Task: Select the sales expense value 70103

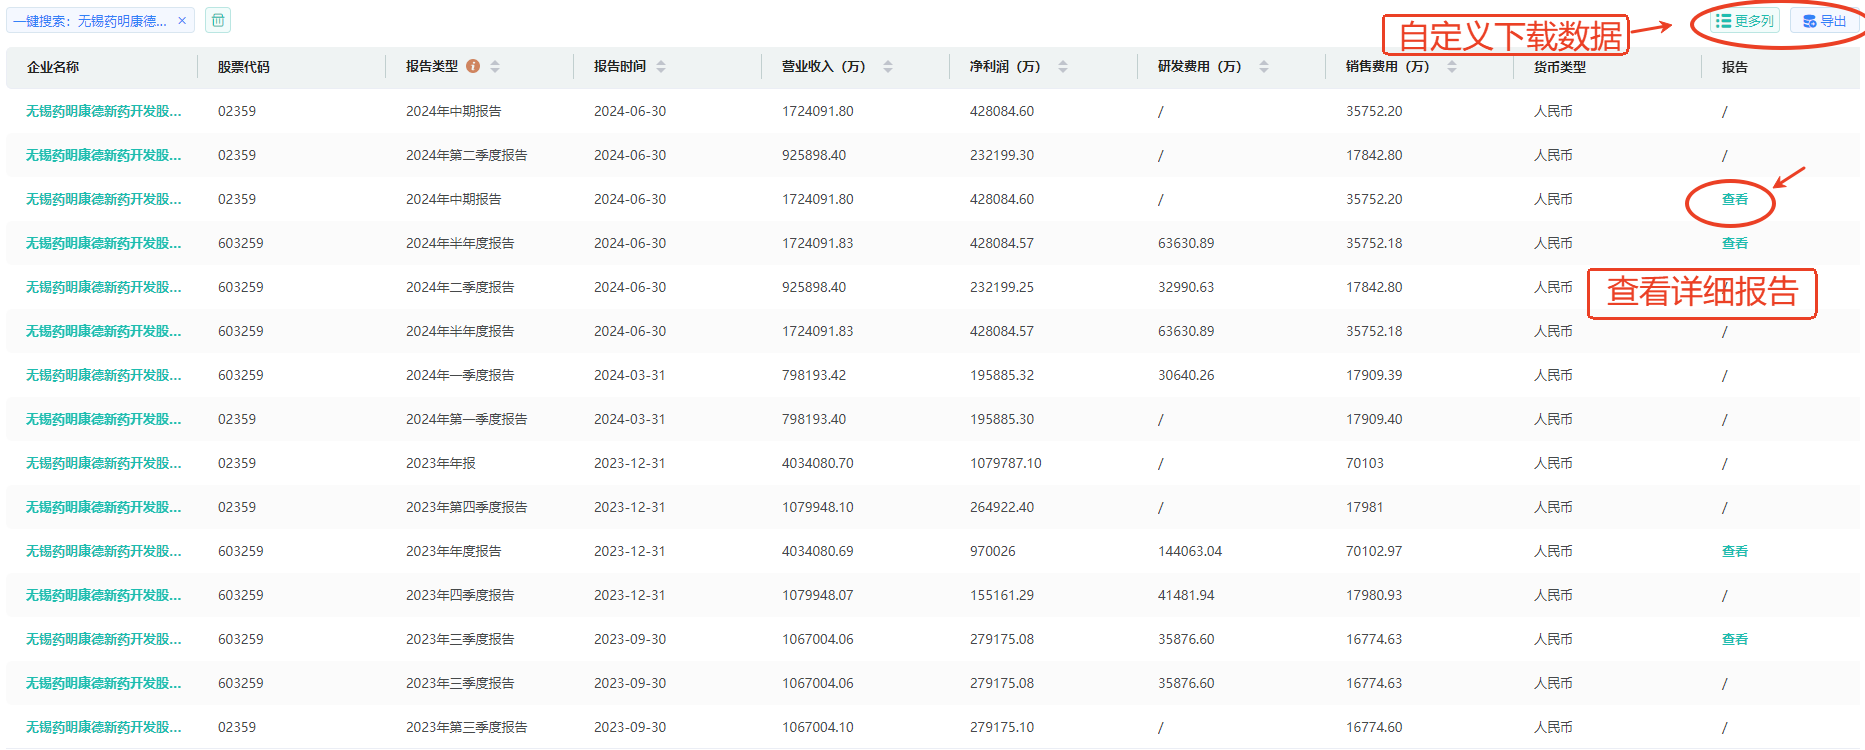Action: coord(1365,463)
